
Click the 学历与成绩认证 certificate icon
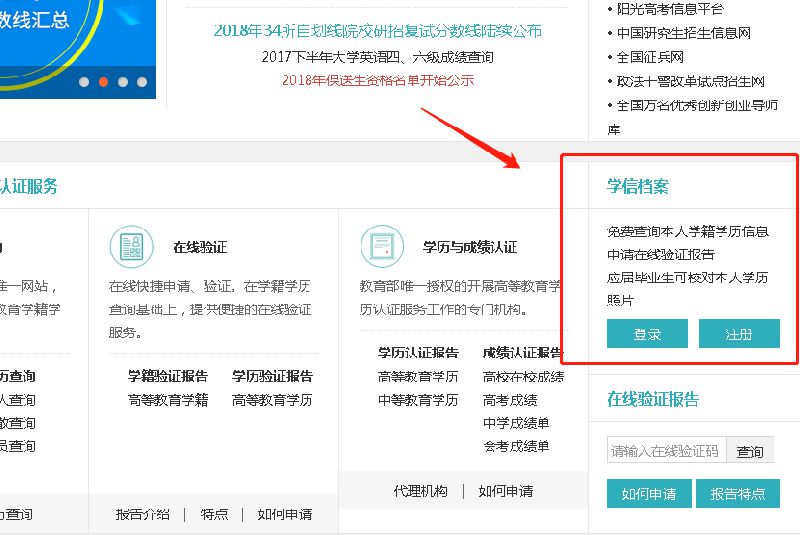(382, 247)
